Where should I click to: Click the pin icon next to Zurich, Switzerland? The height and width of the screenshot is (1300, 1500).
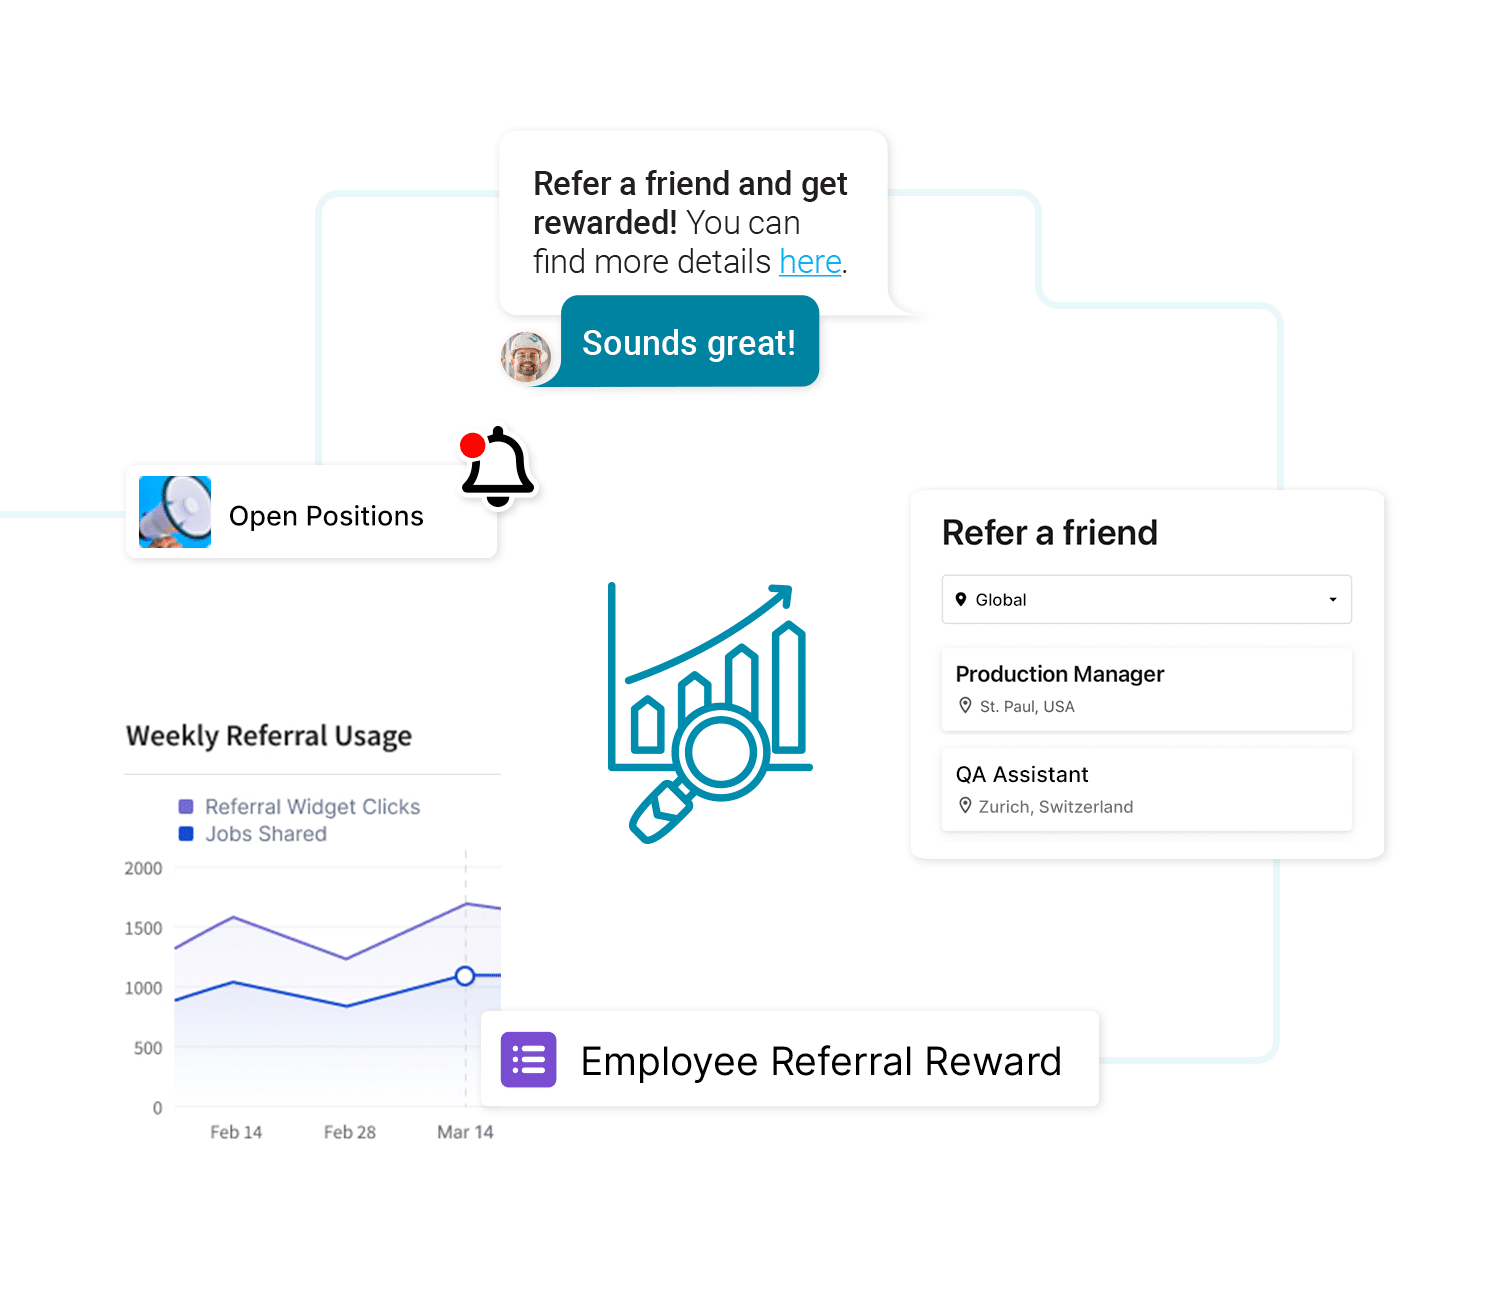click(x=965, y=805)
